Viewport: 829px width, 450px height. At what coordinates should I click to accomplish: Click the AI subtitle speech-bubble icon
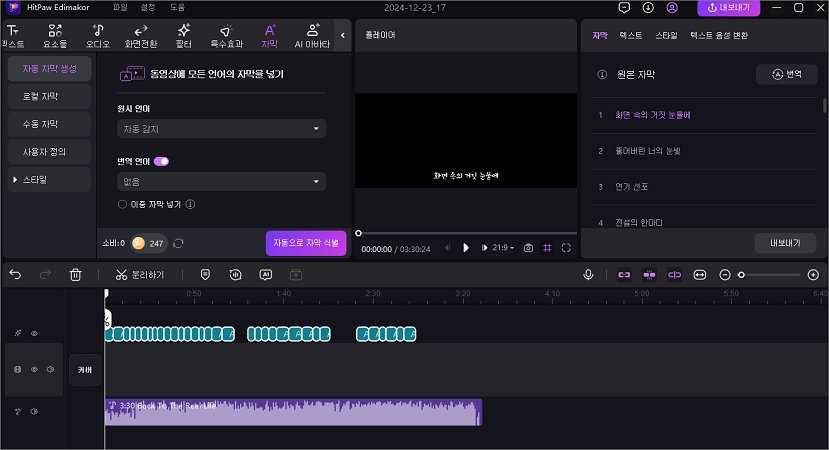[265, 274]
